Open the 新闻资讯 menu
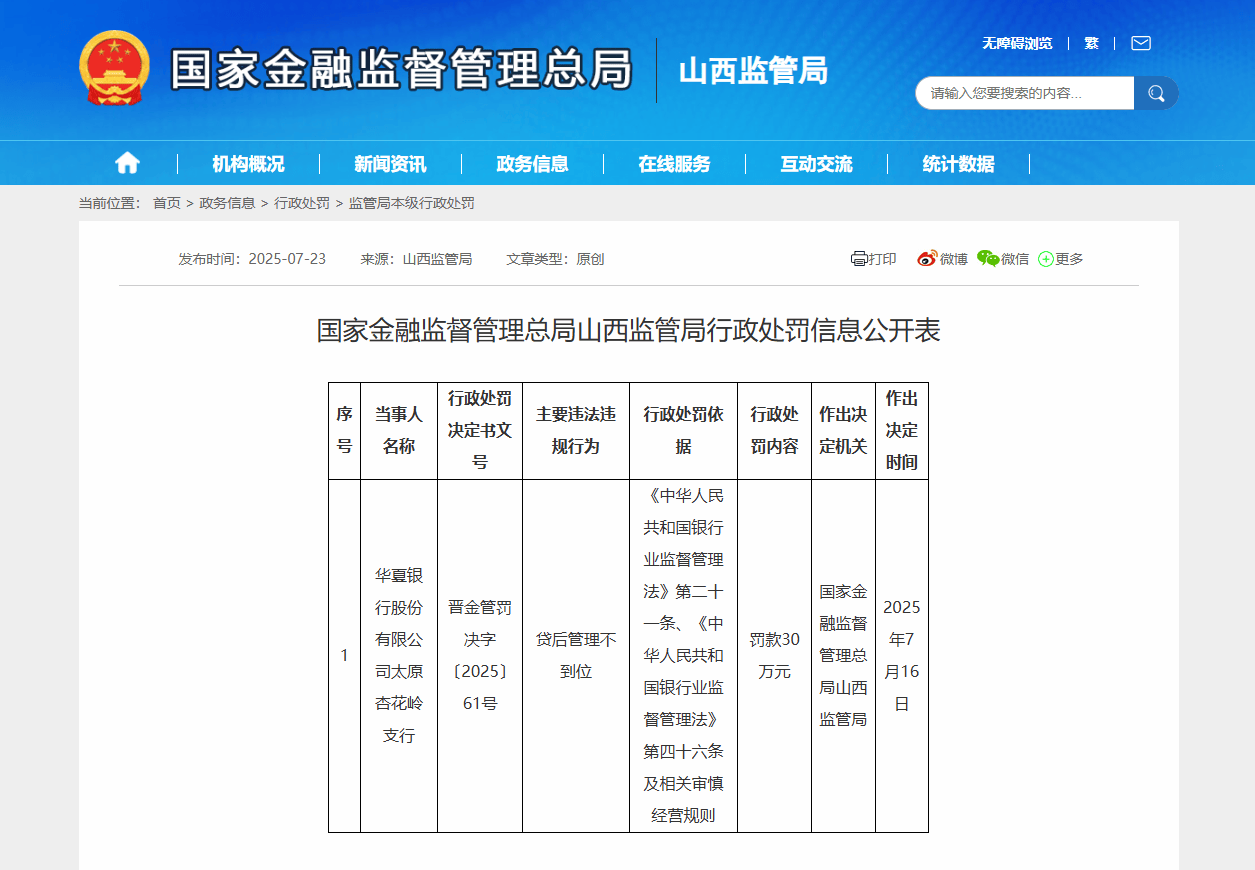This screenshot has width=1255, height=870. (x=390, y=164)
